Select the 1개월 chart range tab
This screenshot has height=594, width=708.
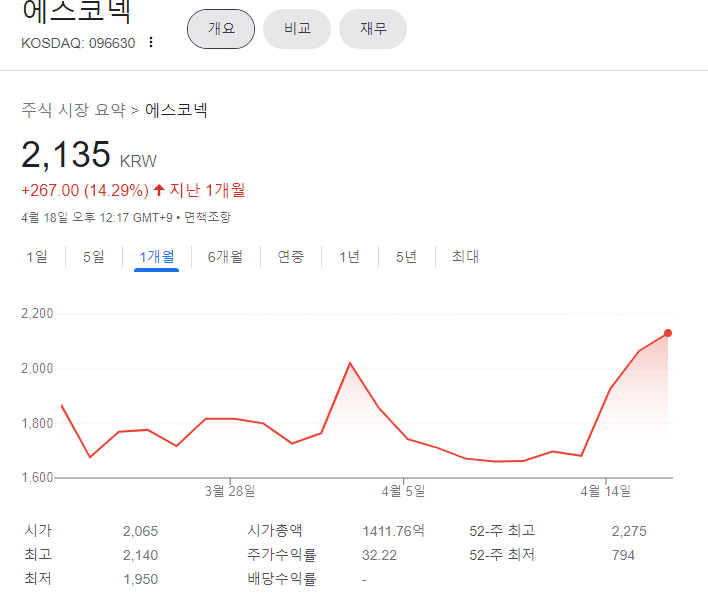(x=157, y=257)
